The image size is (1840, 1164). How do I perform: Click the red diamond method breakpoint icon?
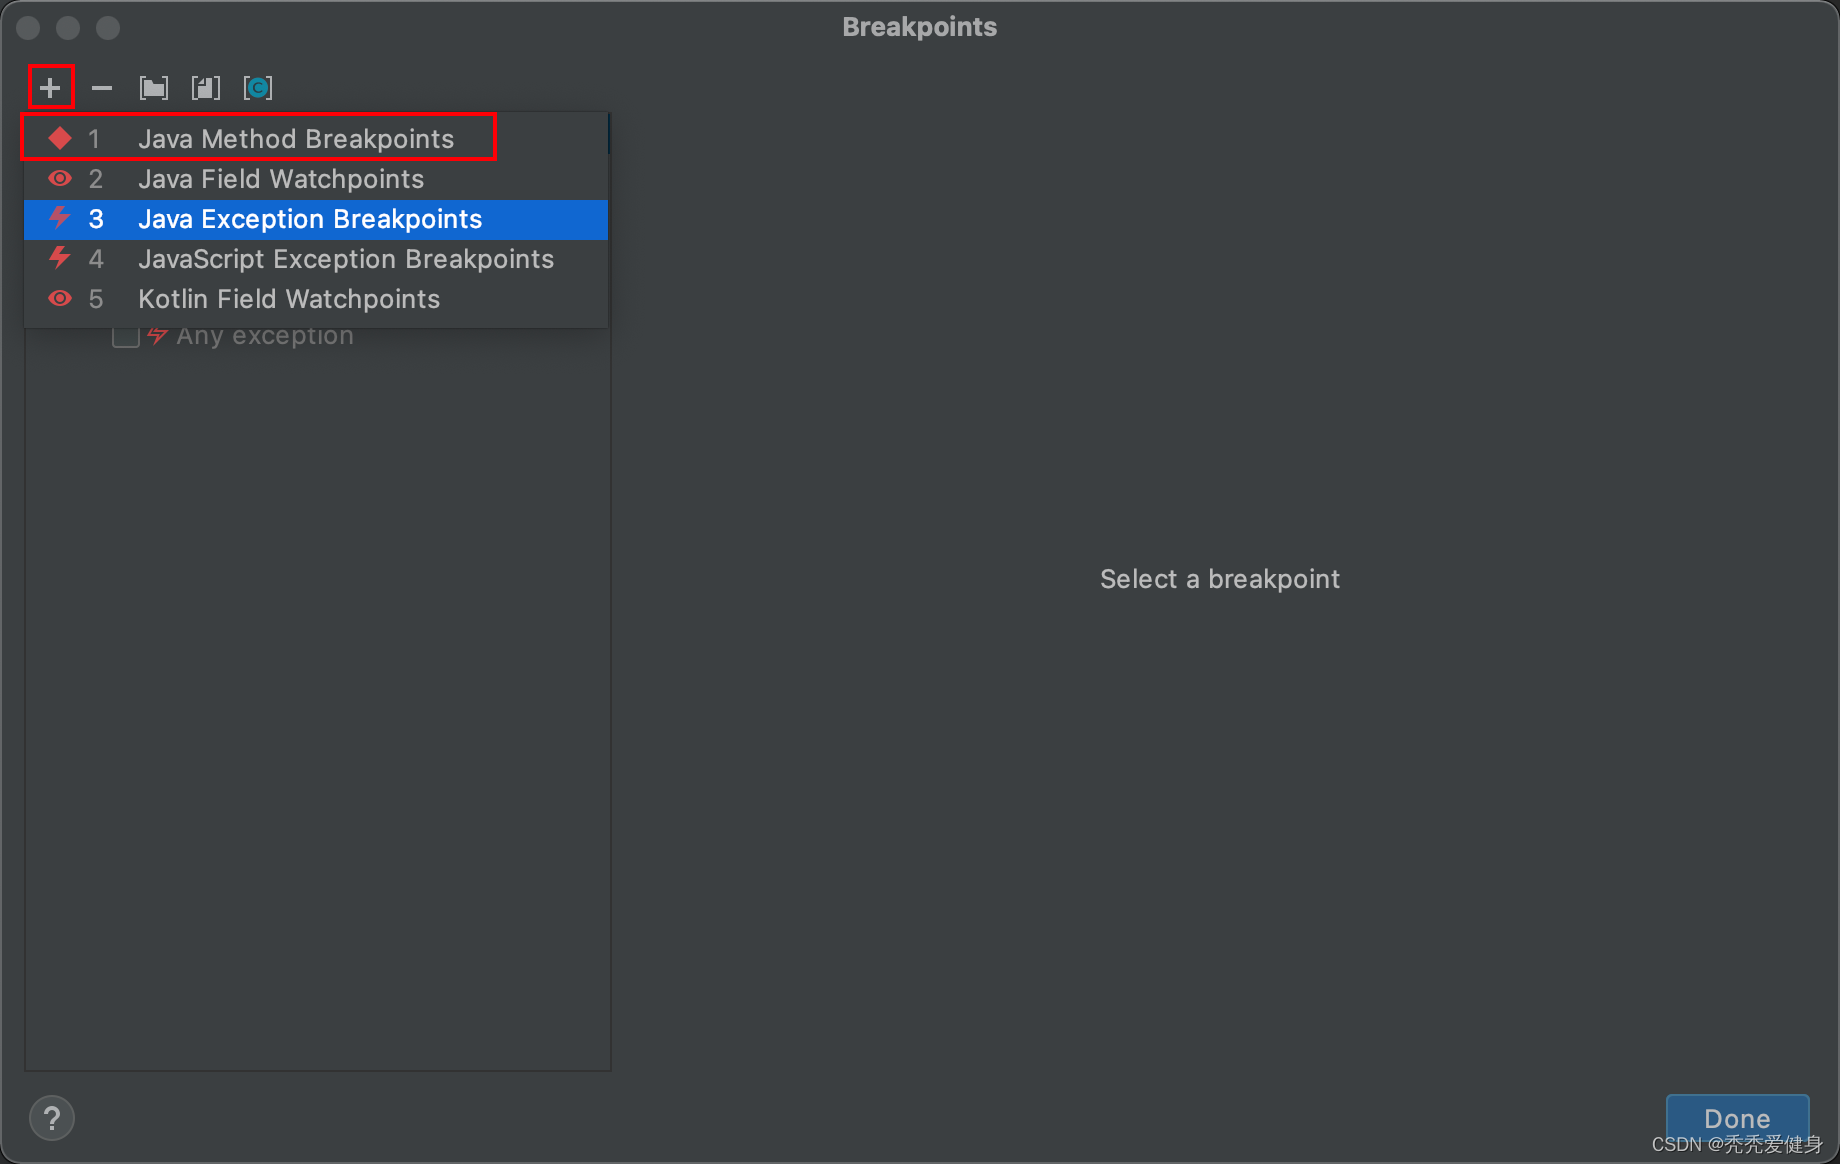pyautogui.click(x=60, y=138)
